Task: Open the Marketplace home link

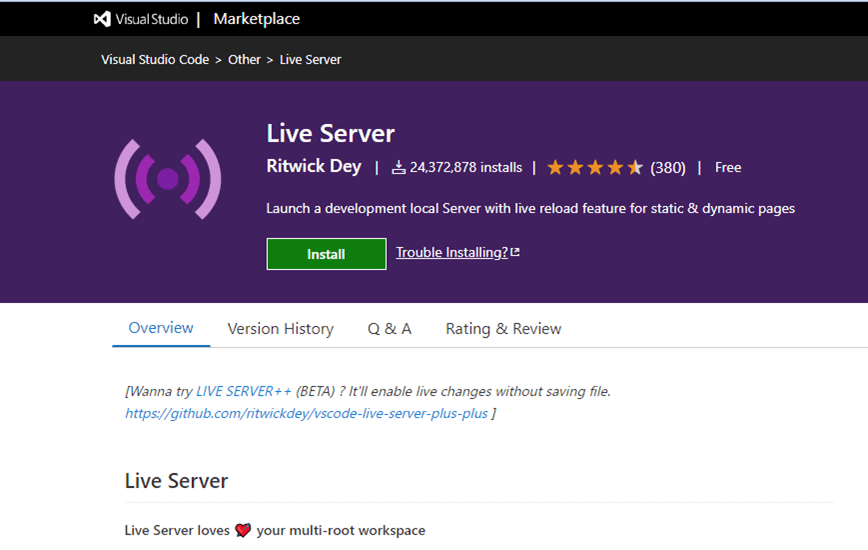Action: [x=256, y=19]
